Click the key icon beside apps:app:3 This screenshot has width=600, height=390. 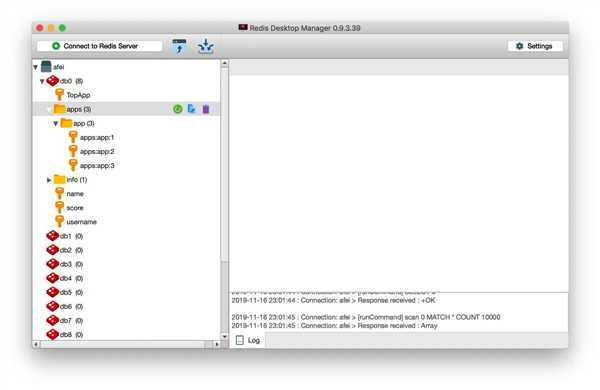coord(73,165)
